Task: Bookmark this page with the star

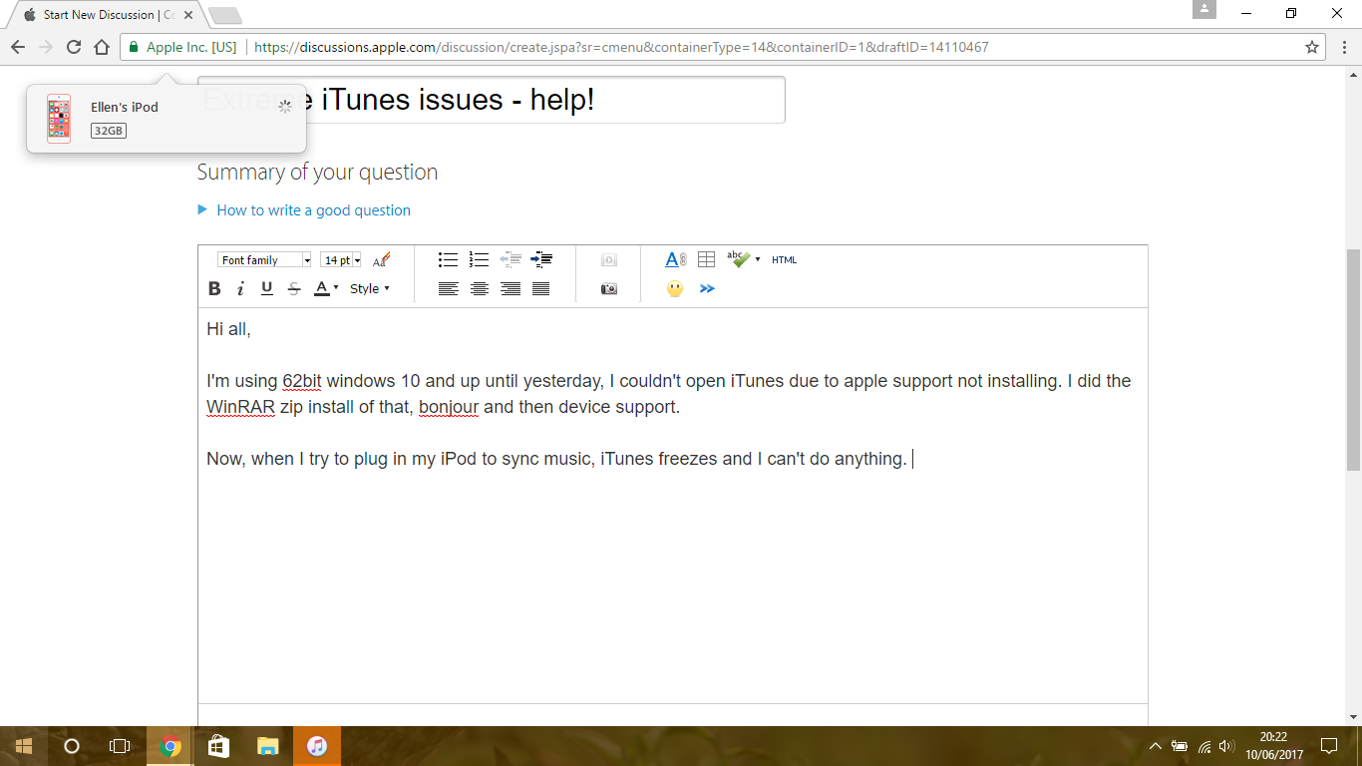Action: tap(1312, 47)
